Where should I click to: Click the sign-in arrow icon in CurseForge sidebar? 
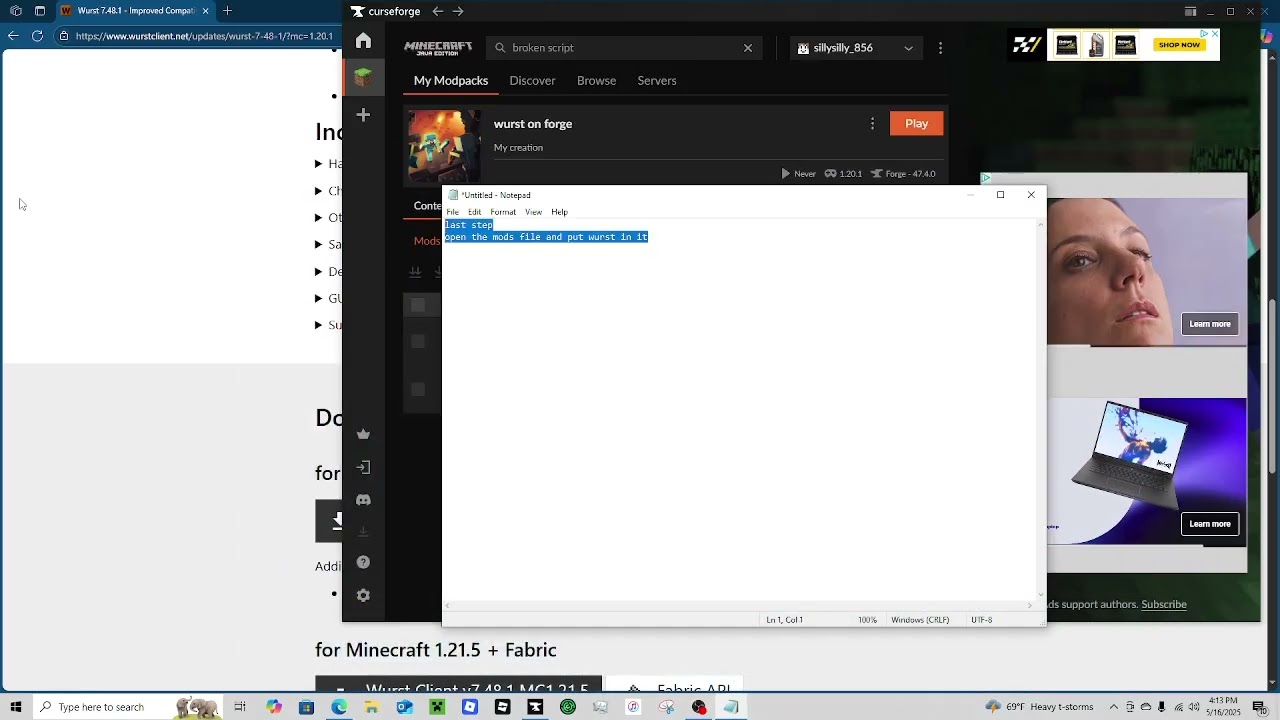363,467
